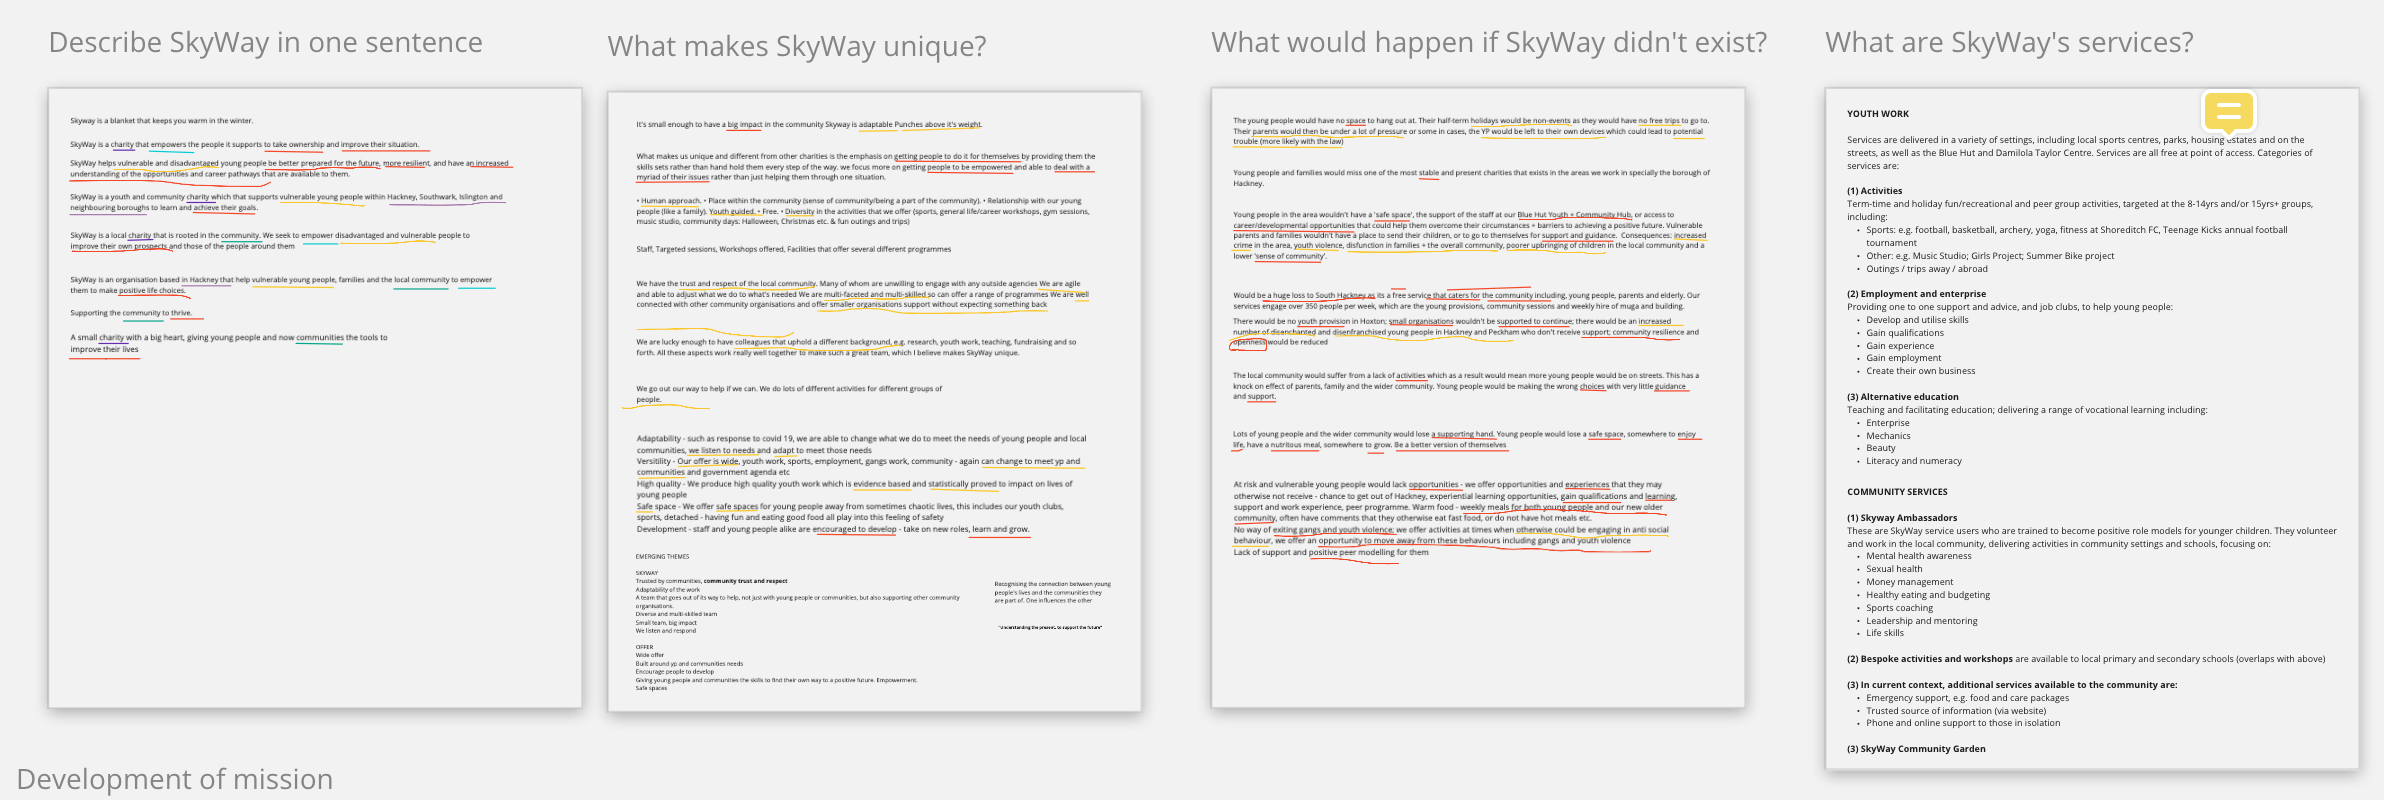Select the 'What are SkyWay's services?' heading
Screen dimensions: 2384x800
(x=2009, y=42)
